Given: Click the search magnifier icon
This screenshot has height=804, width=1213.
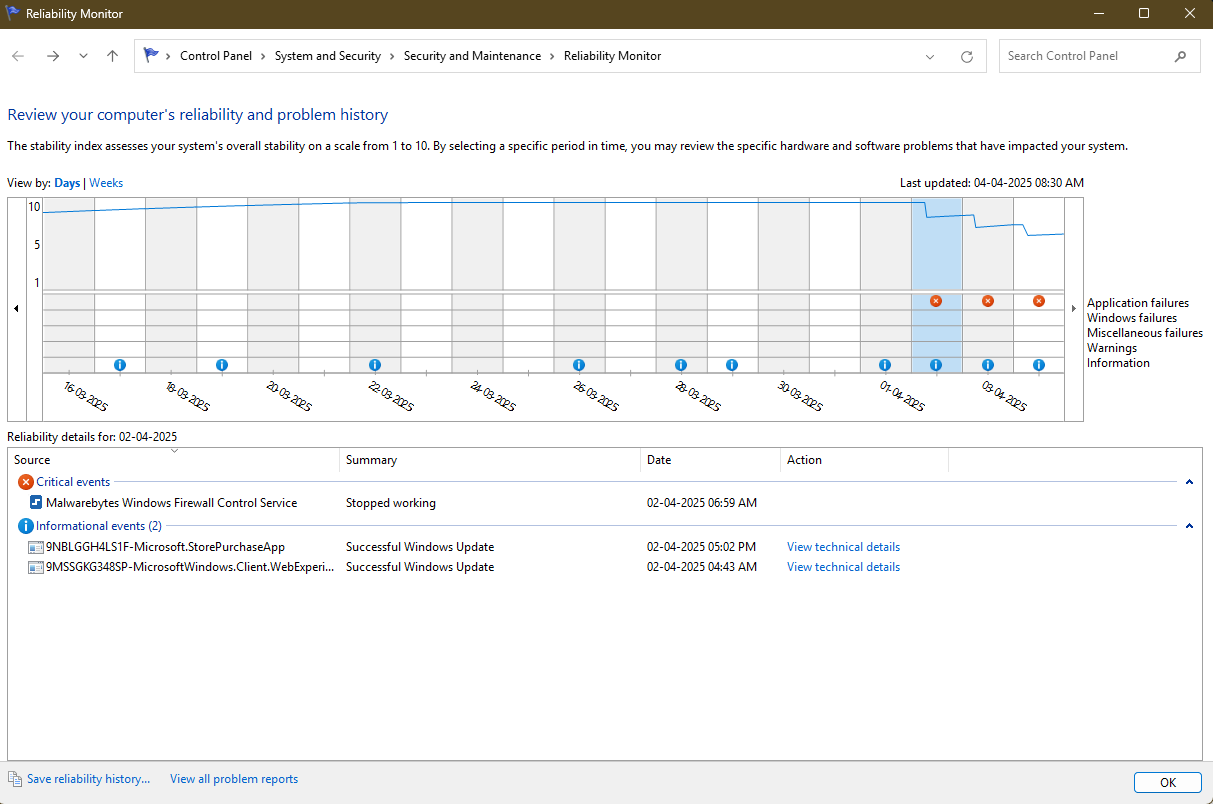Looking at the screenshot, I should (1181, 57).
